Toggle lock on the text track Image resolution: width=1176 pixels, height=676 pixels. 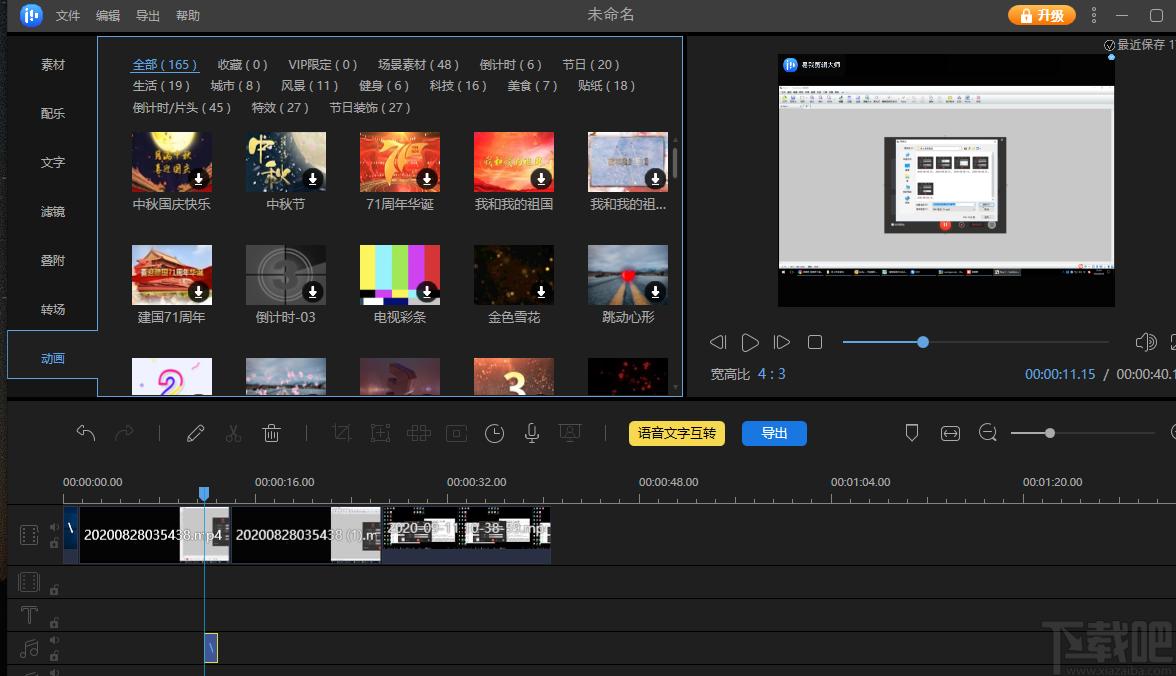54,623
